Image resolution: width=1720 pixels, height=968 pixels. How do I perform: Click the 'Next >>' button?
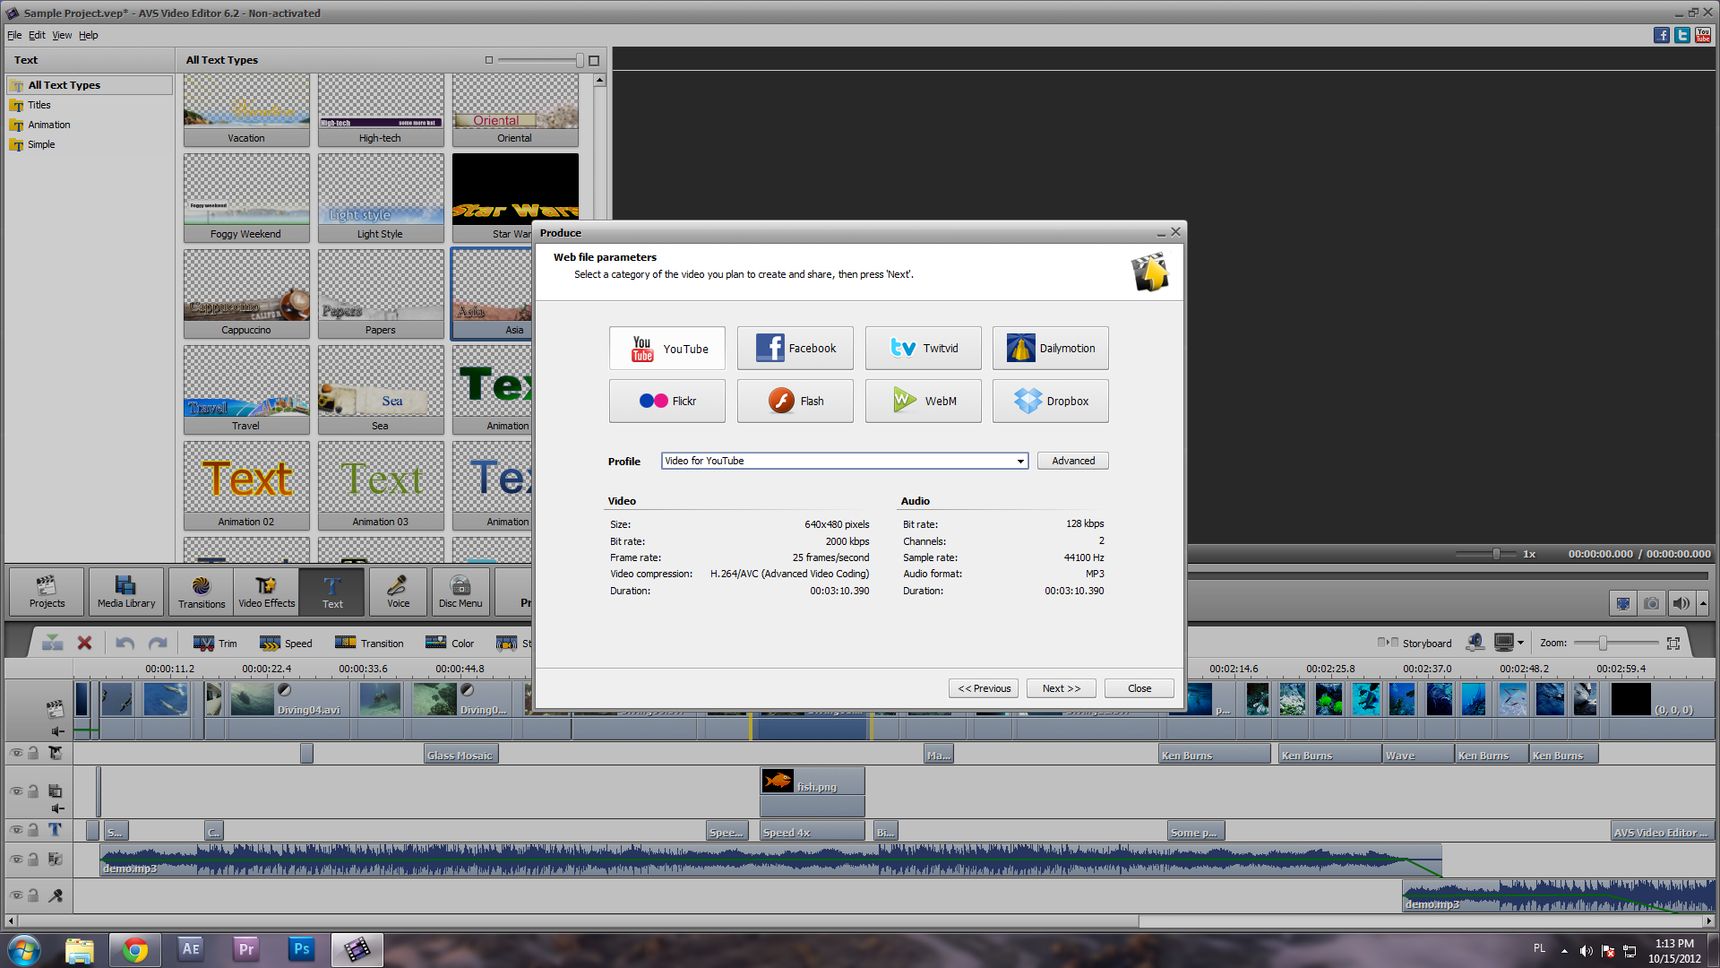click(x=1061, y=688)
